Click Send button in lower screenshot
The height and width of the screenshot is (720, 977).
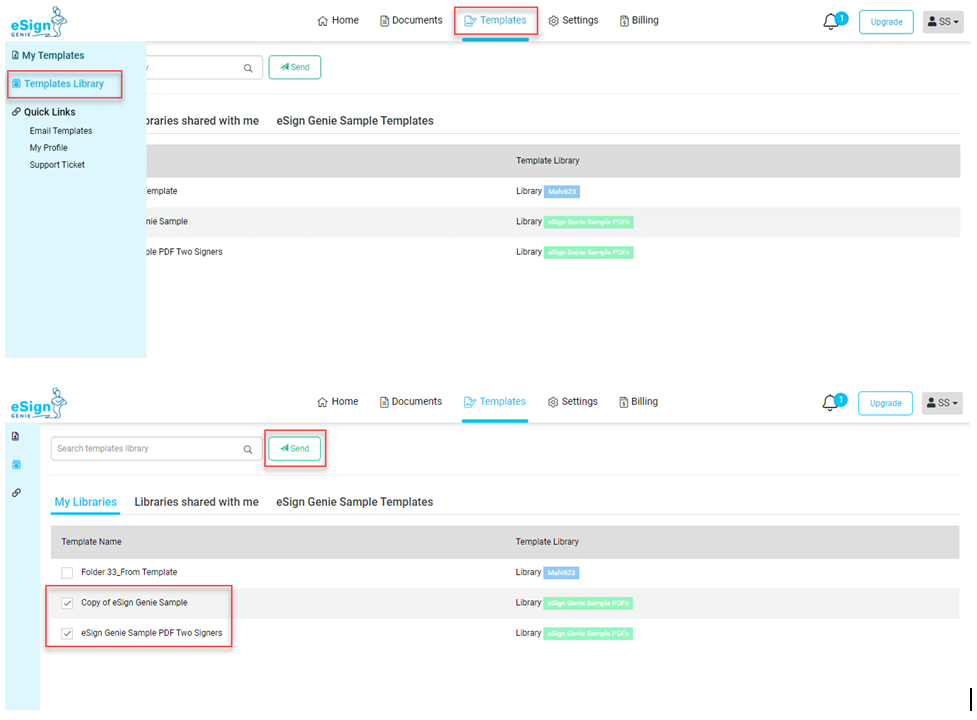pyautogui.click(x=295, y=448)
